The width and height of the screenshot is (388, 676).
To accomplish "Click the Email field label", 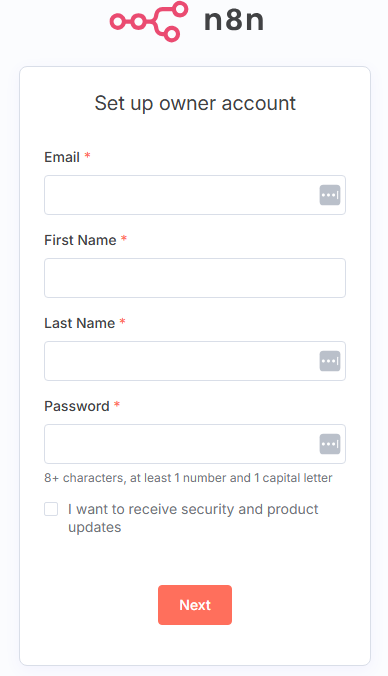I will click(x=62, y=157).
